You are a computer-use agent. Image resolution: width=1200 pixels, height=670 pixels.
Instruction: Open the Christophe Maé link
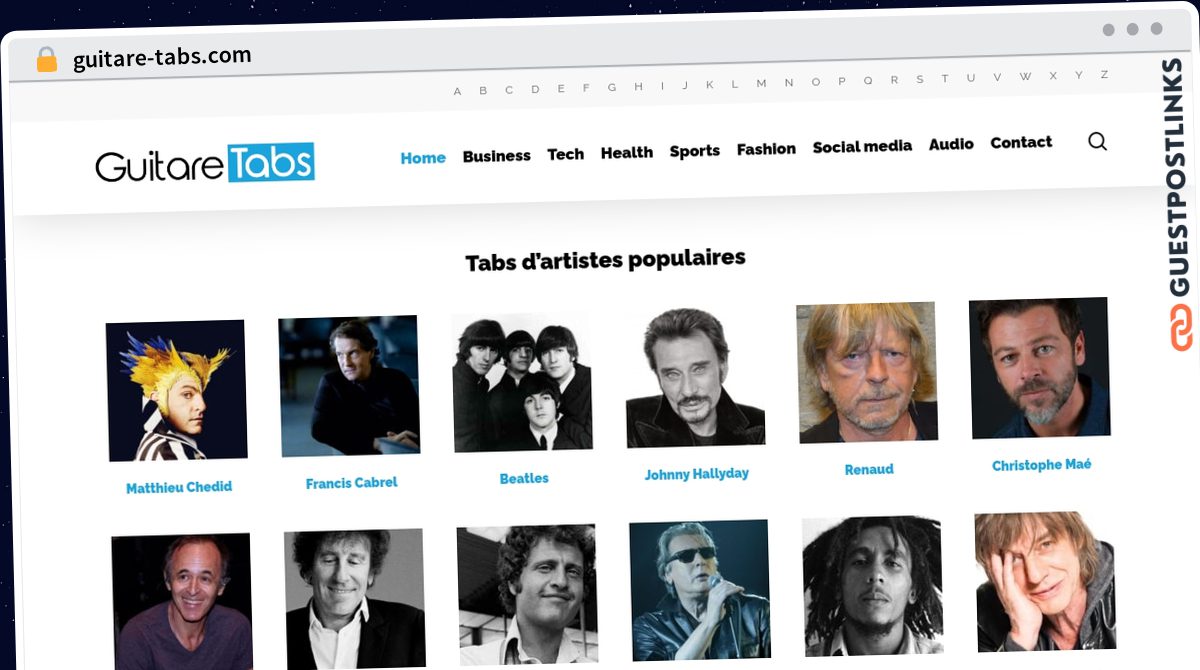click(x=1041, y=465)
